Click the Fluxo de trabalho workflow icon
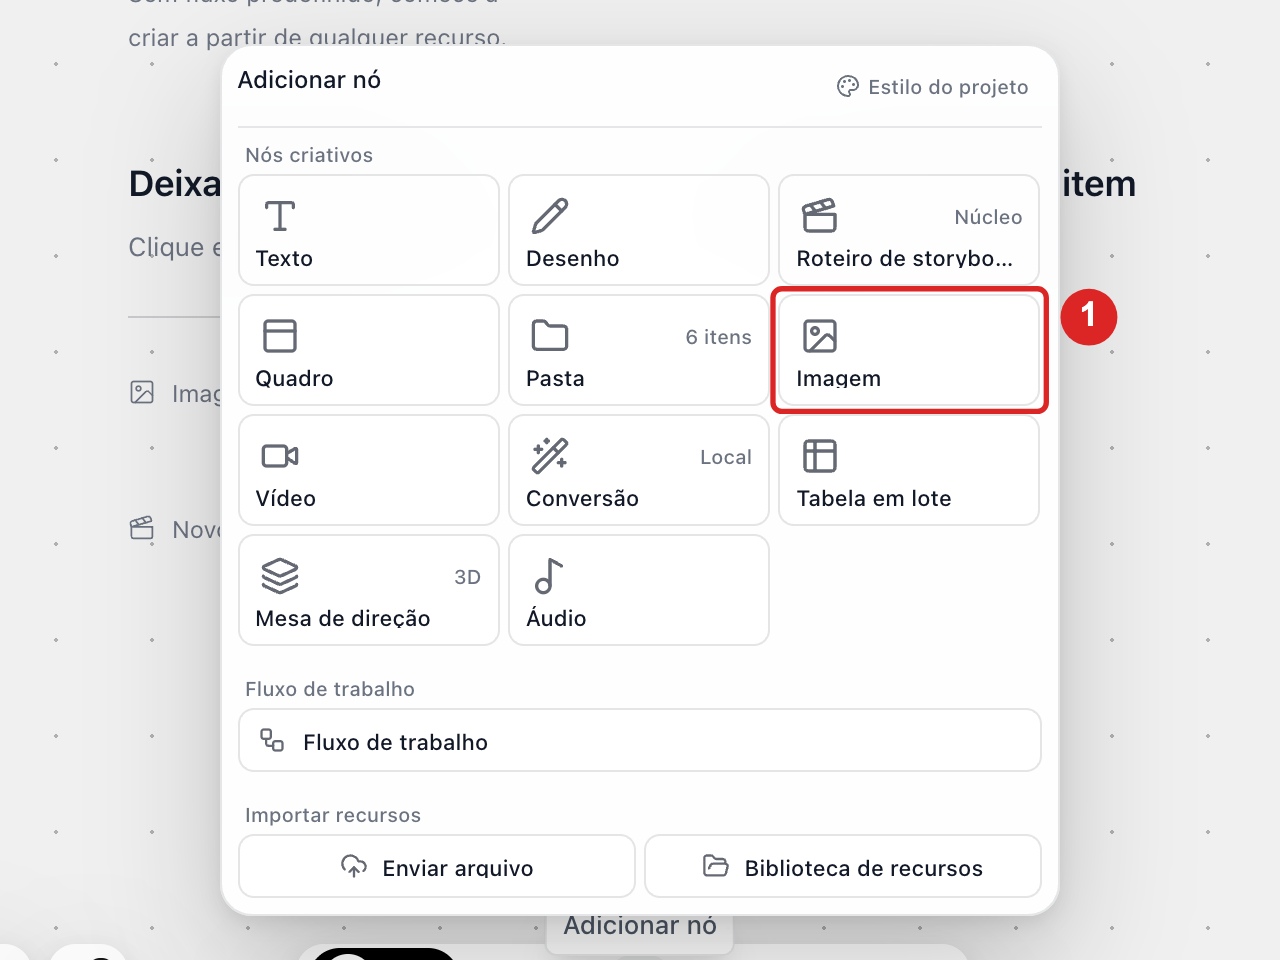Viewport: 1280px width, 960px height. tap(272, 740)
